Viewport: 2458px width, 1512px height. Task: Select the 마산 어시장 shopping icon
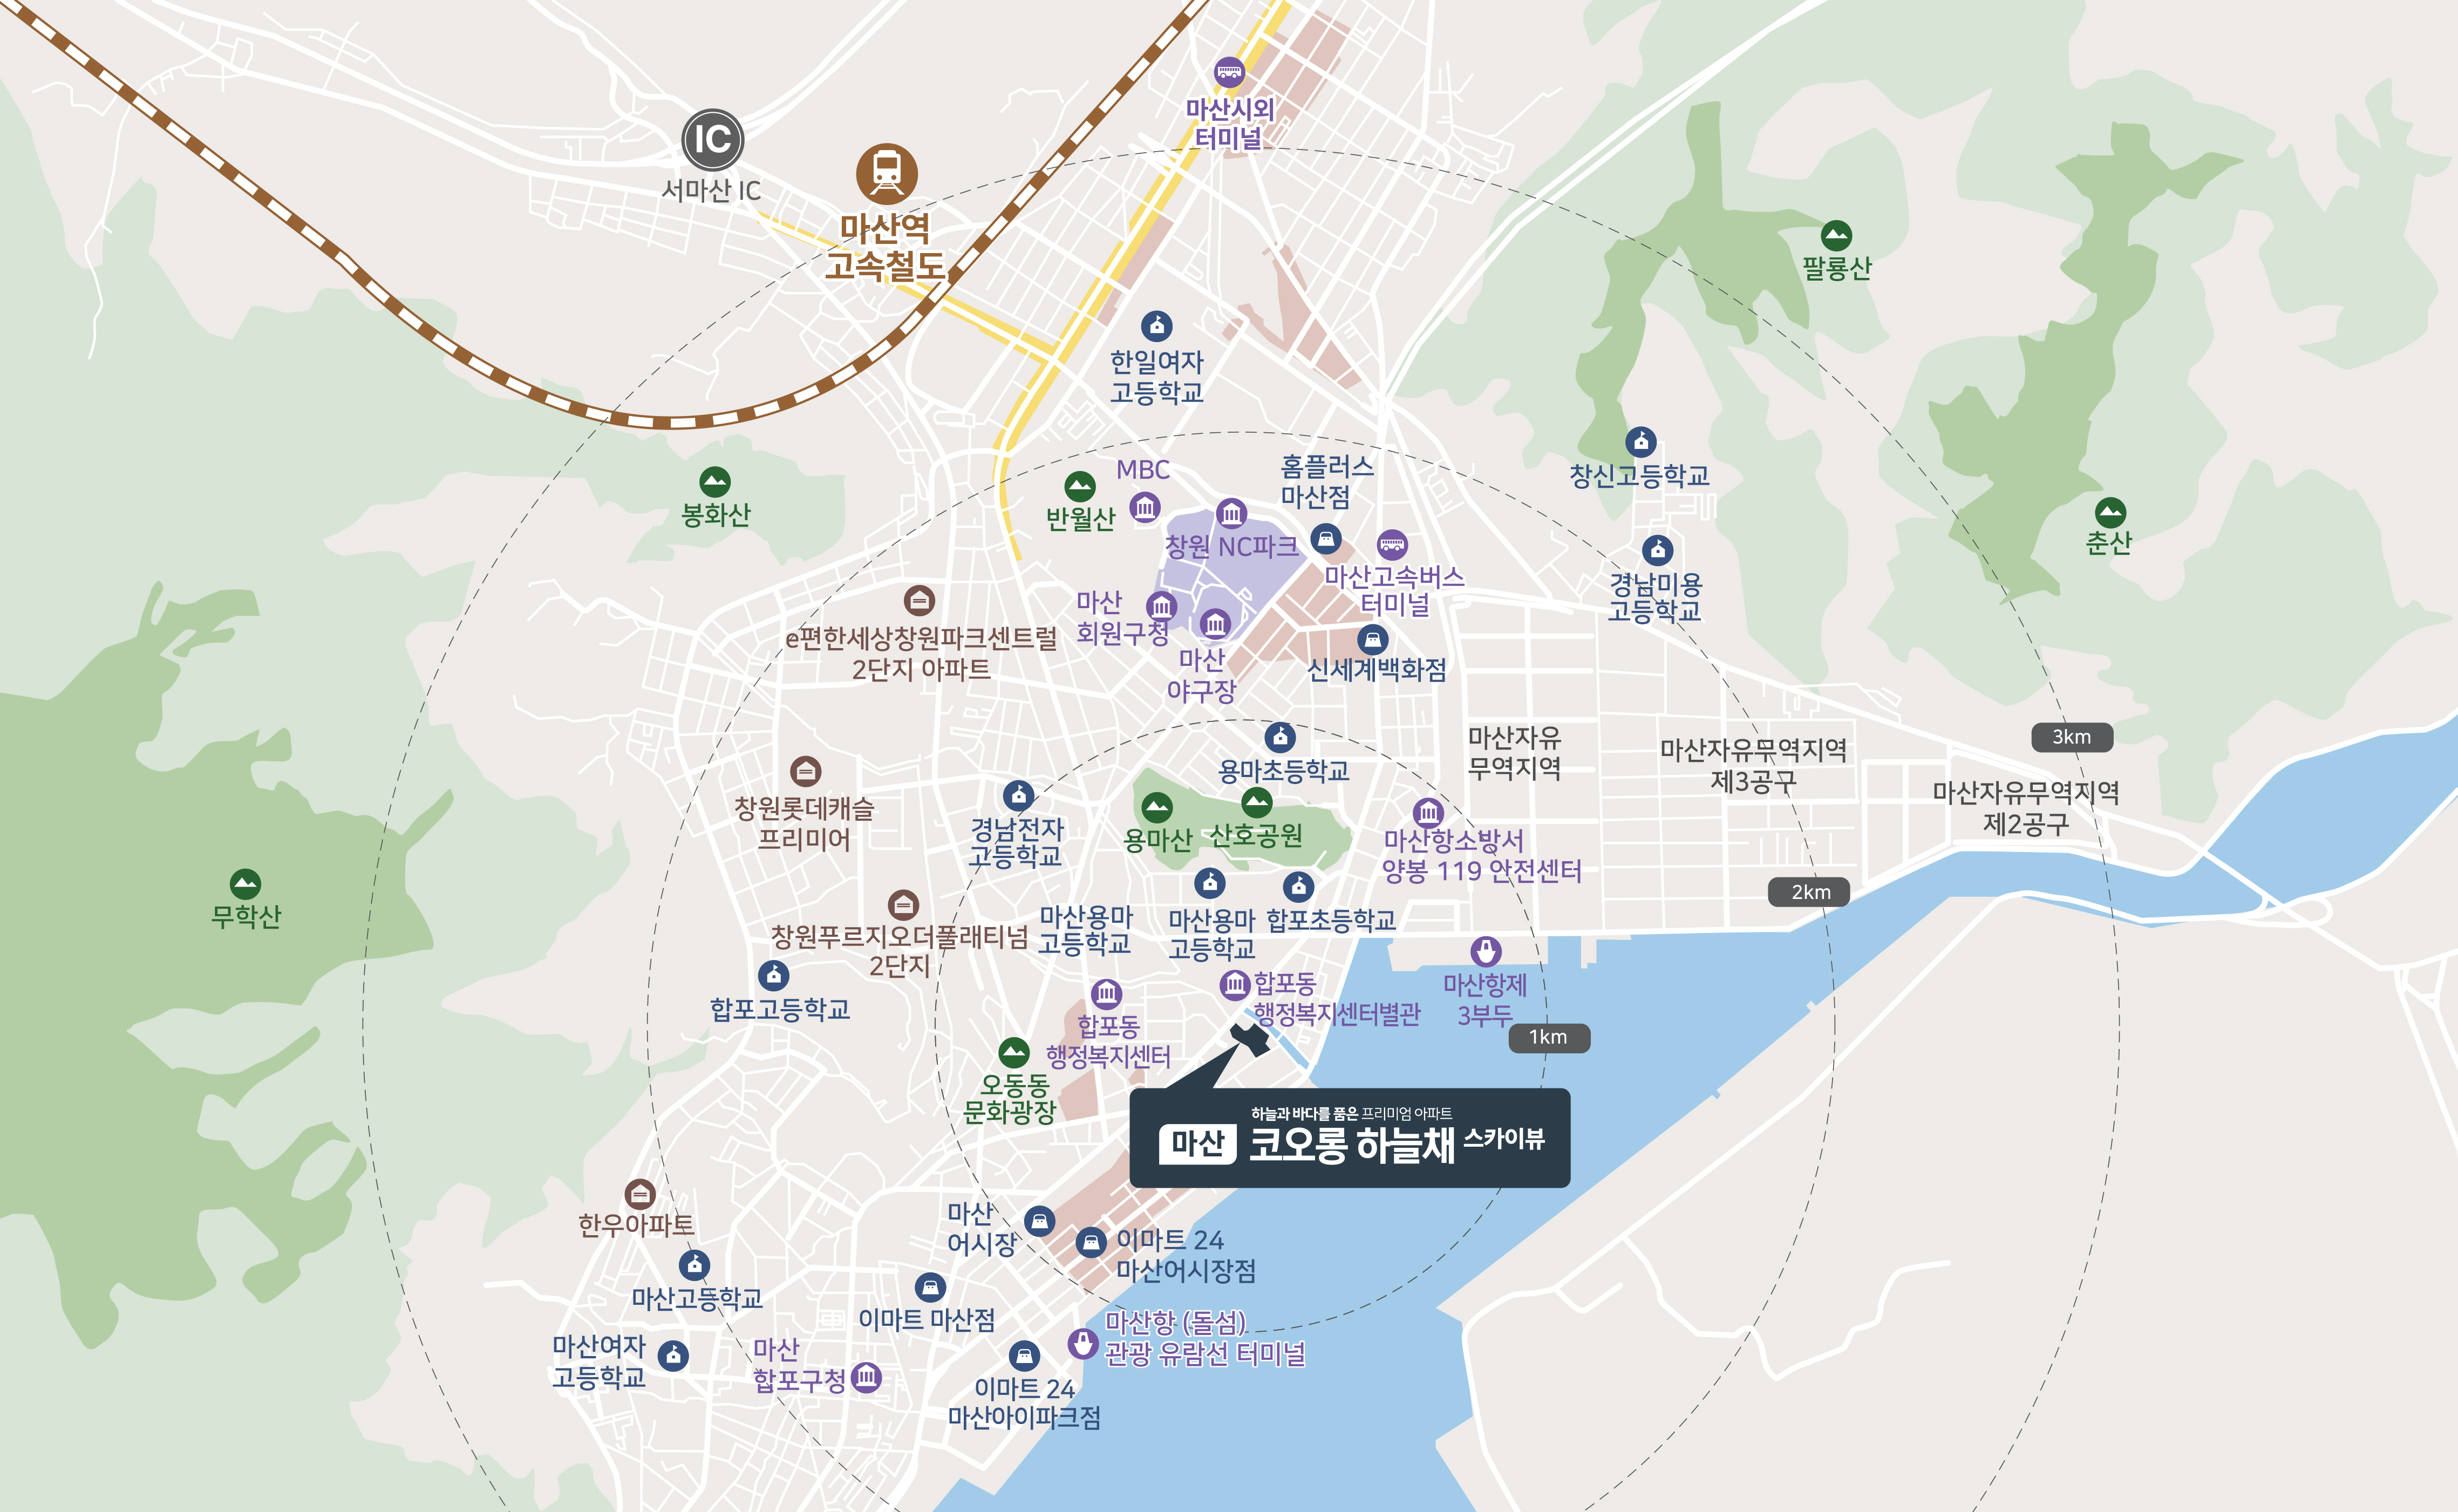(x=1040, y=1221)
